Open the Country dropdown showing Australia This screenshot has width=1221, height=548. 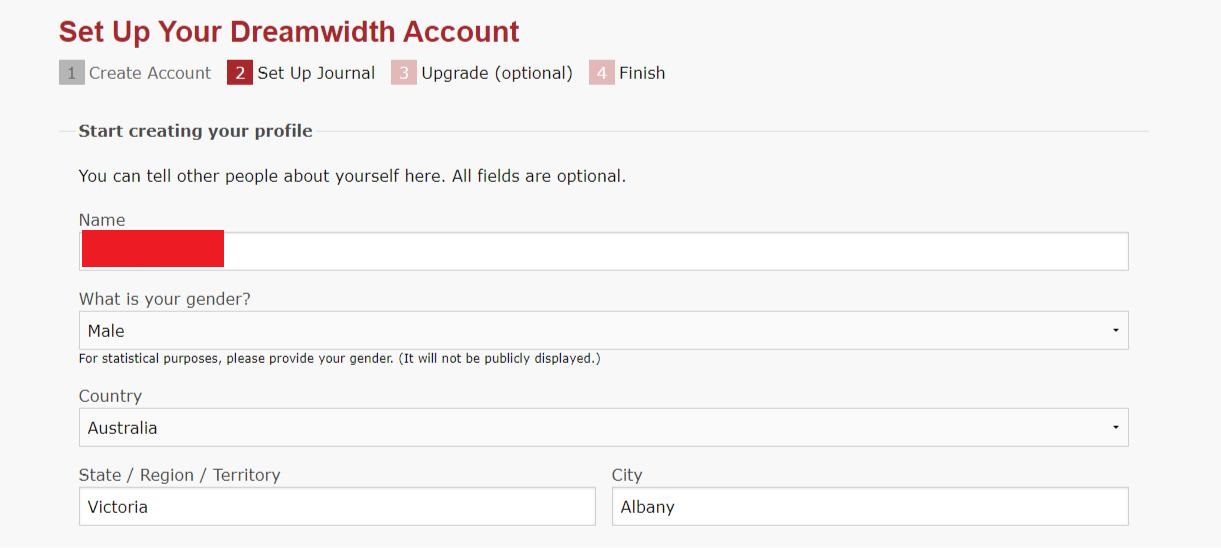click(x=604, y=427)
